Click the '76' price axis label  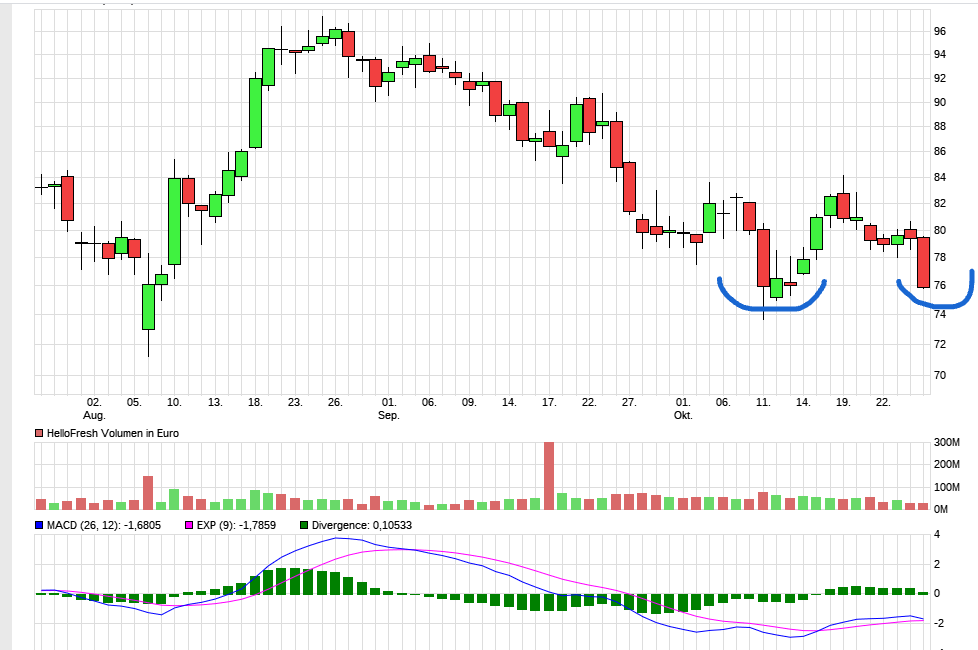point(939,285)
